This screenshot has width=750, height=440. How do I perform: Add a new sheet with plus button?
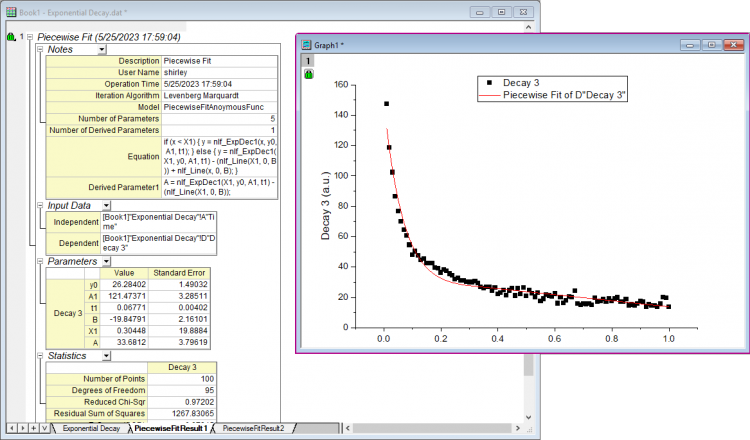click(33, 428)
